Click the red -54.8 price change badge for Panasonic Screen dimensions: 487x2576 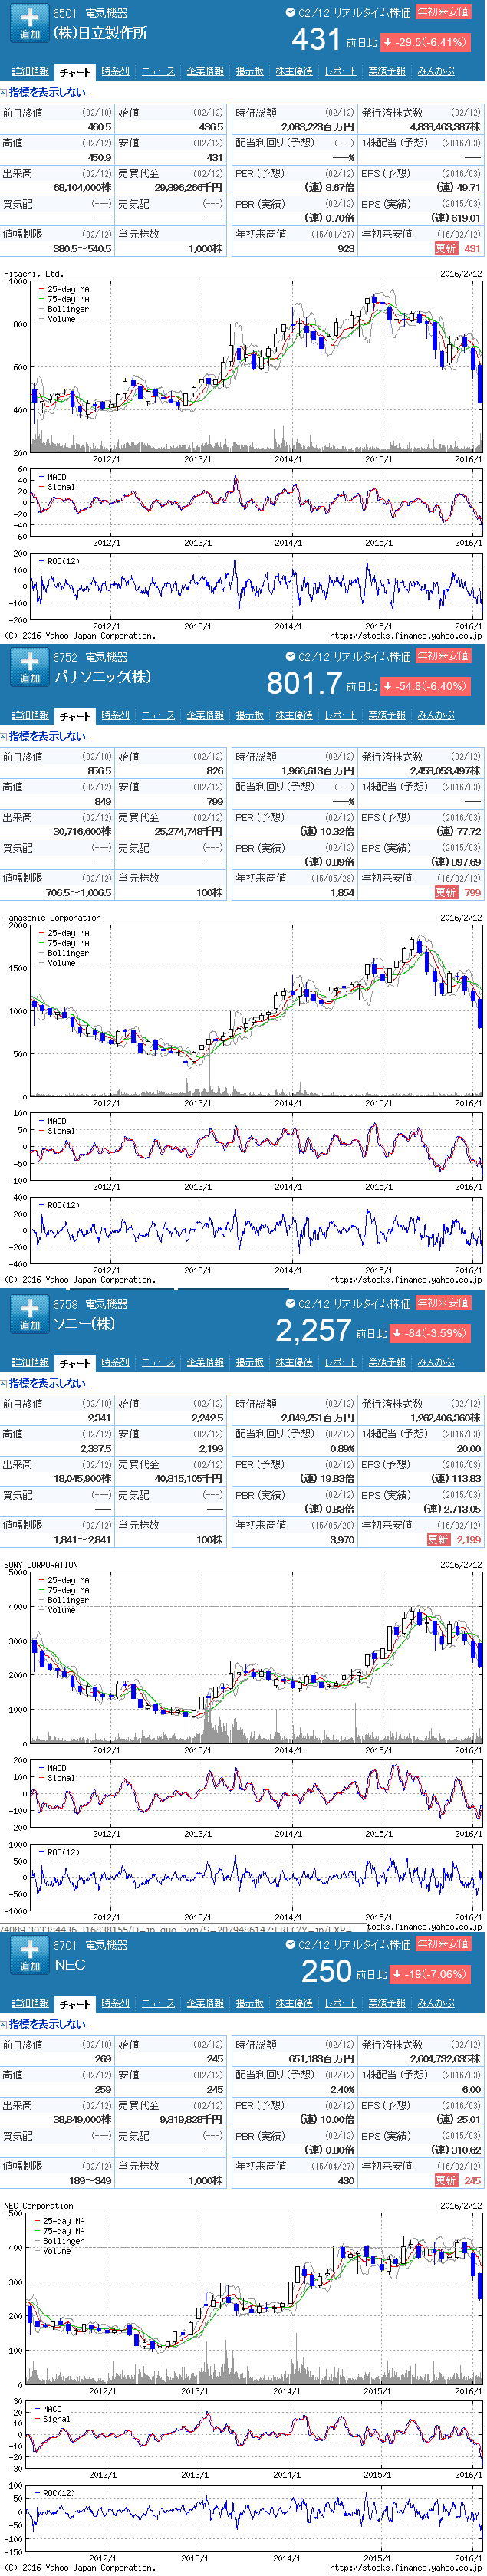click(428, 687)
